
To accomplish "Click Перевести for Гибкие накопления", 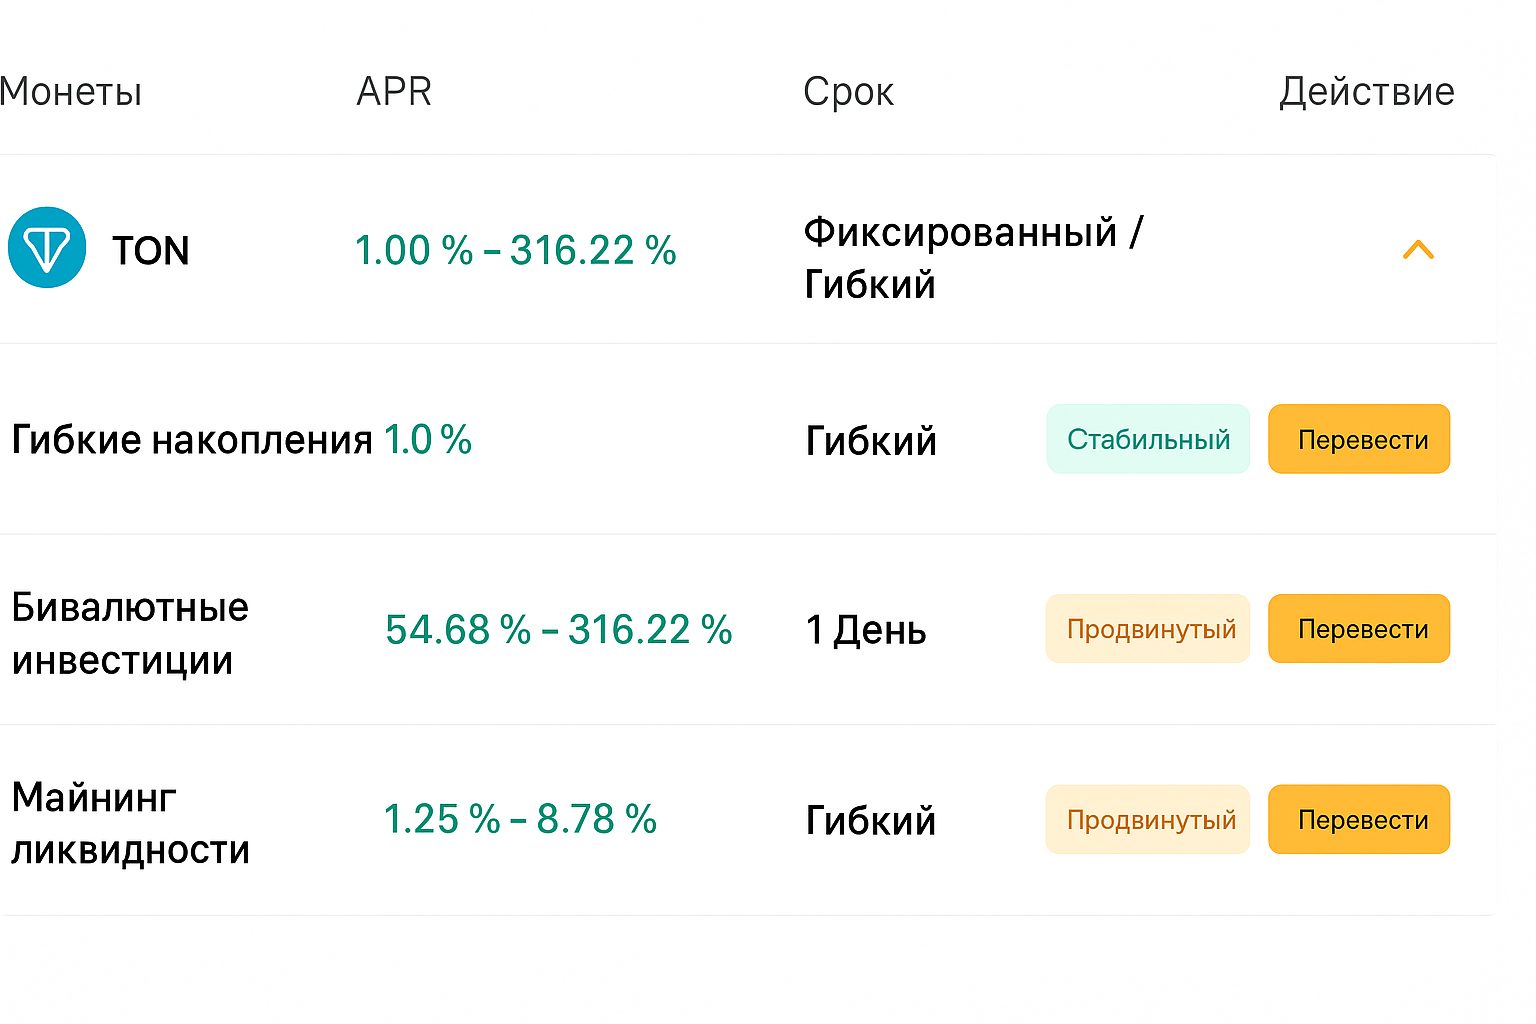I will (1359, 439).
